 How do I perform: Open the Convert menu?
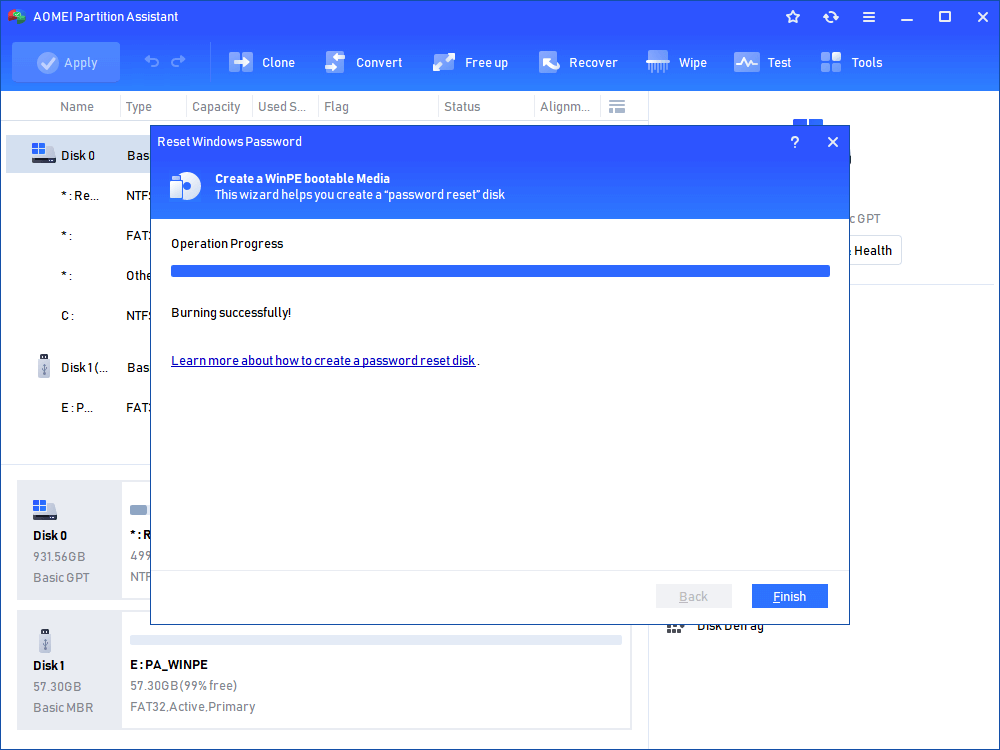pos(364,62)
